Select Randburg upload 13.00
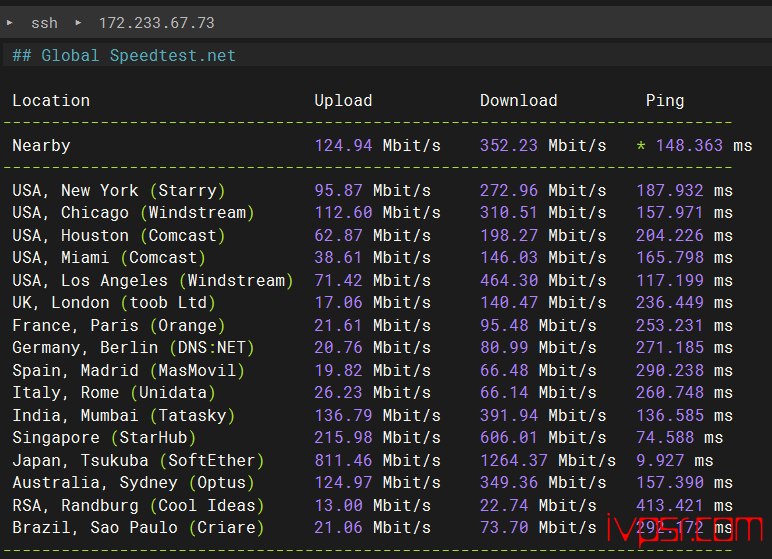The width and height of the screenshot is (772, 559). [x=338, y=506]
